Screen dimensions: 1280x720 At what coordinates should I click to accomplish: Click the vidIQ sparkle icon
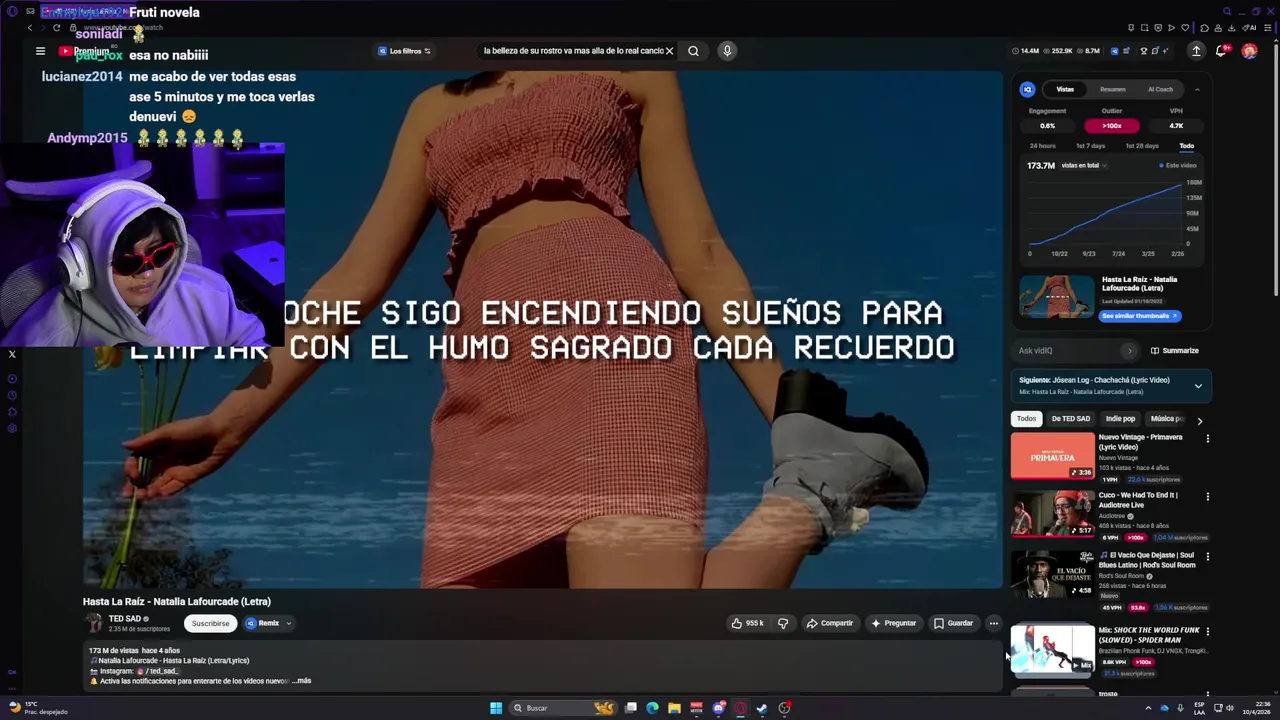click(1165, 51)
